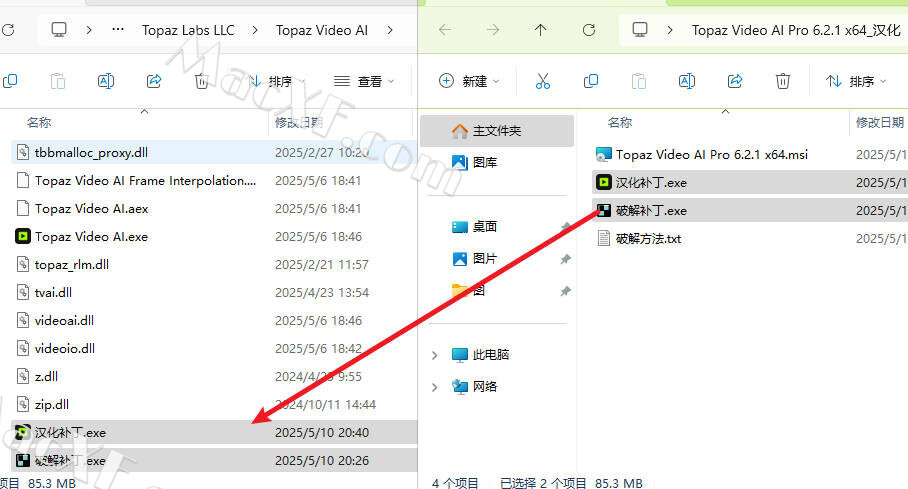908x489 pixels.
Task: Click This PC monitor icon in left window address bar
Action: (59, 30)
